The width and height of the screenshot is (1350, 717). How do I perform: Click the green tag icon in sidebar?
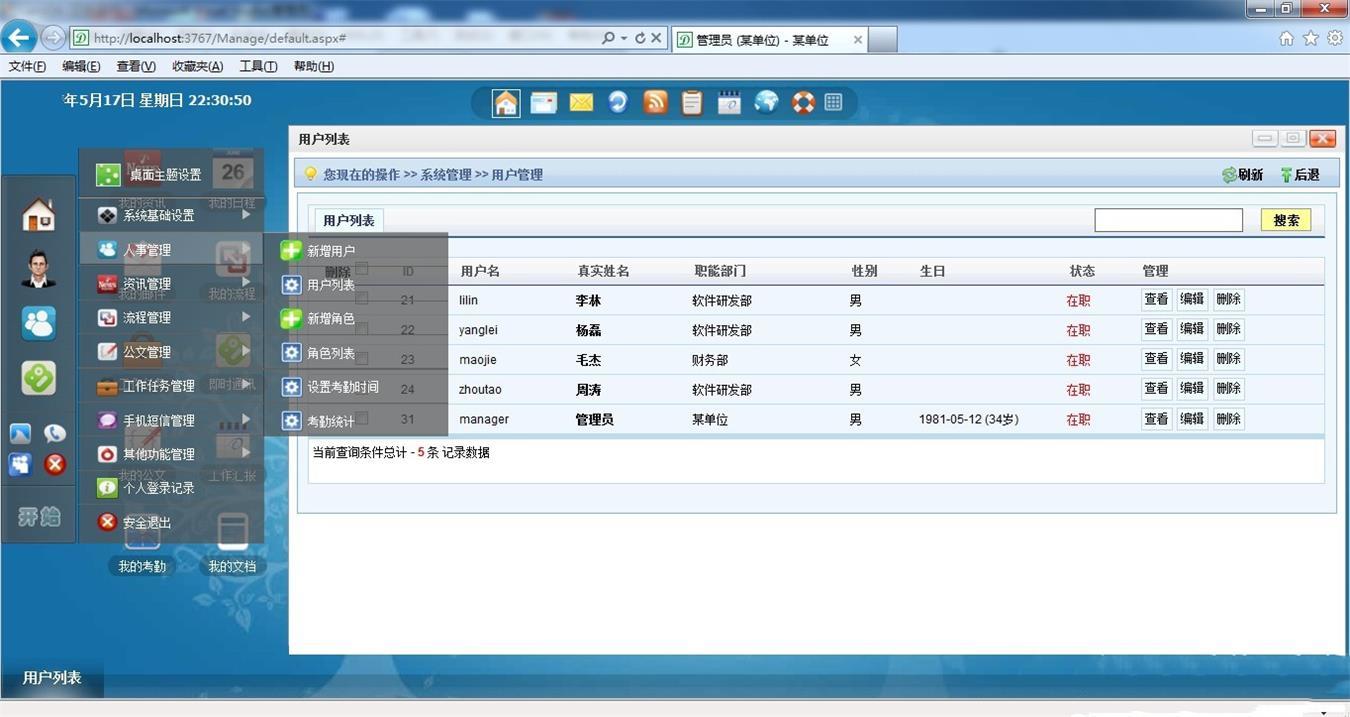39,377
